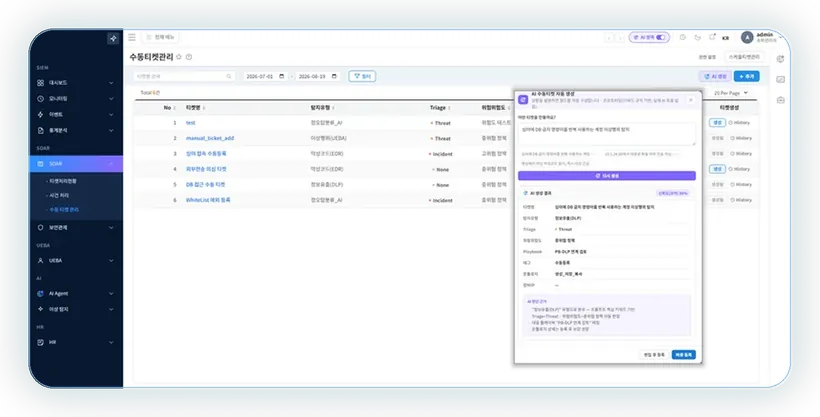Click the 모니터링 clock icon in the sidebar

point(40,98)
